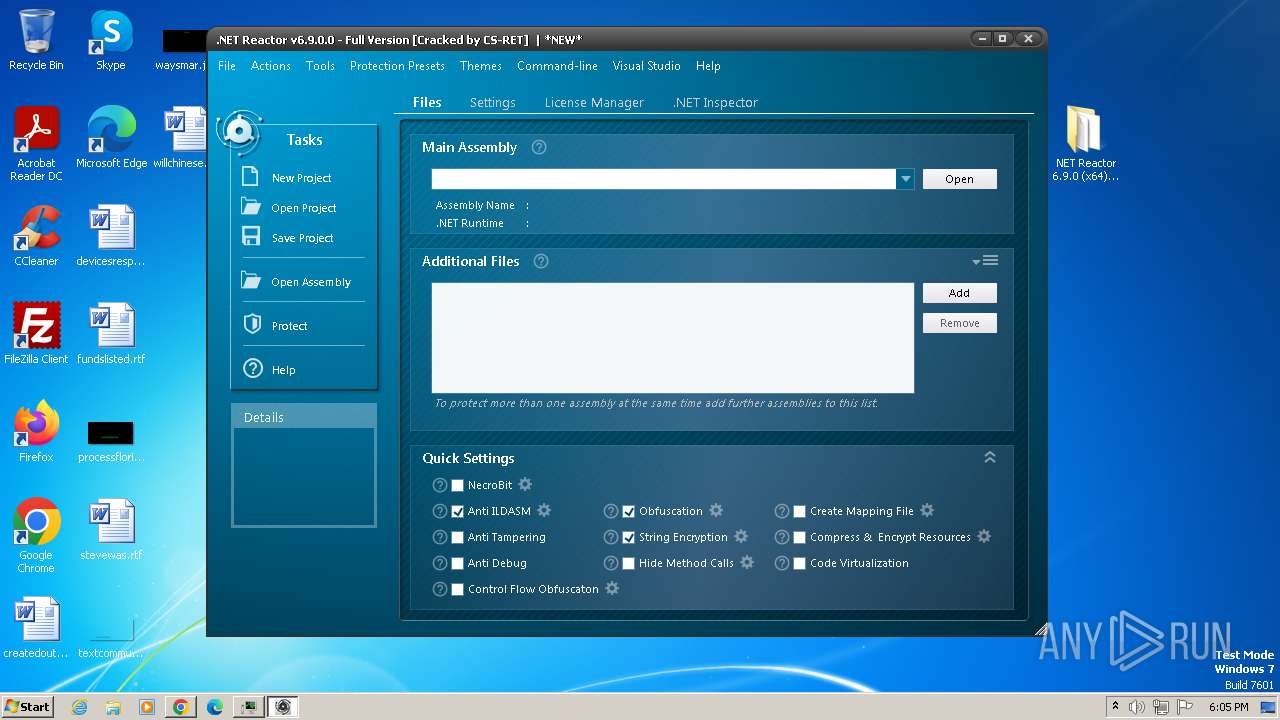Image resolution: width=1280 pixels, height=720 pixels.
Task: Open the Main Assembly help icon
Action: pos(539,147)
